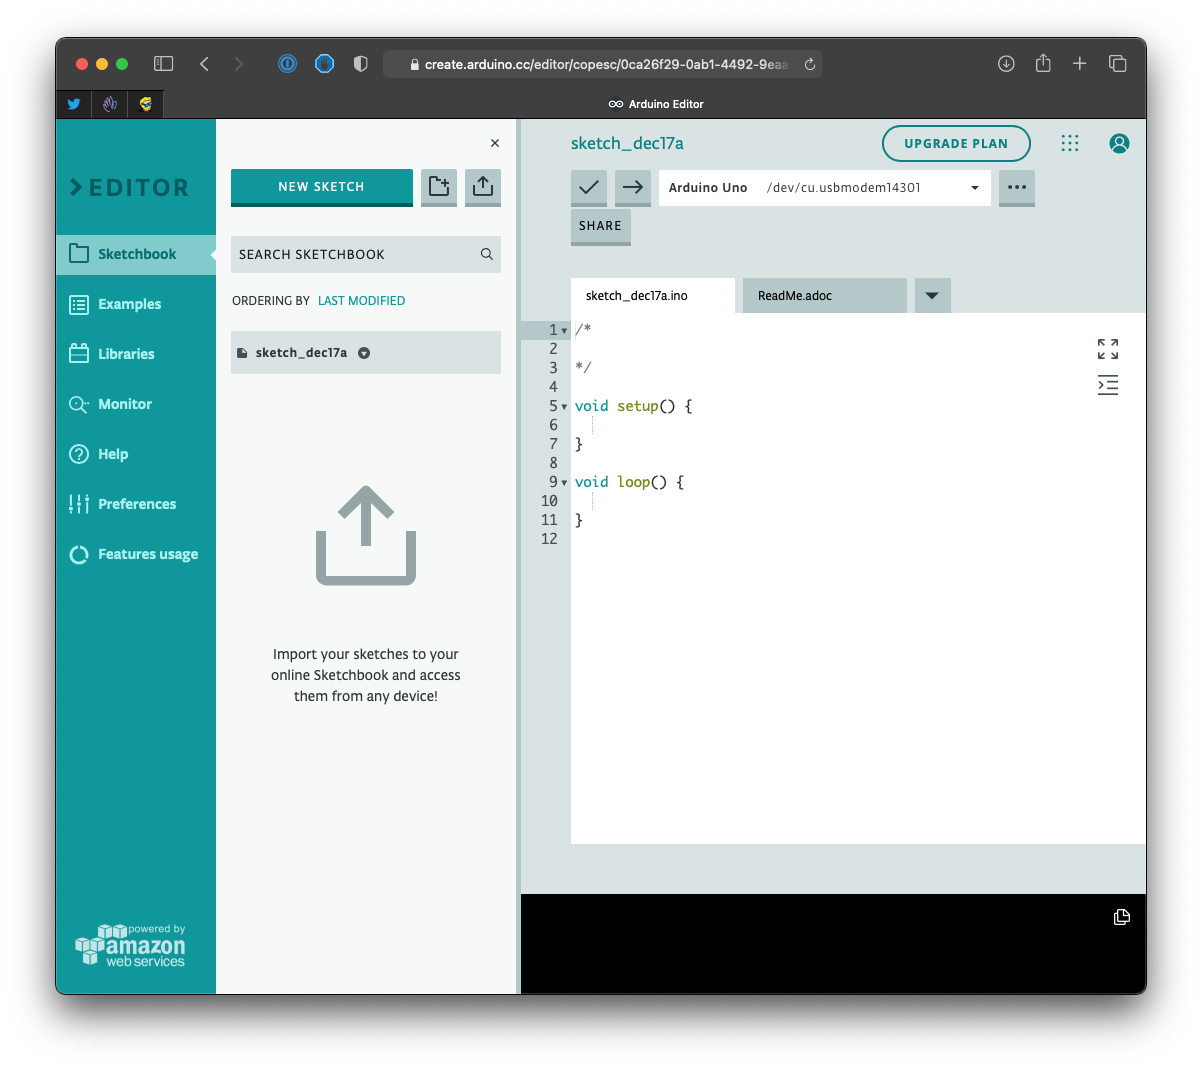1202x1068 pixels.
Task: Open the three-dots more options button
Action: coord(1016,187)
